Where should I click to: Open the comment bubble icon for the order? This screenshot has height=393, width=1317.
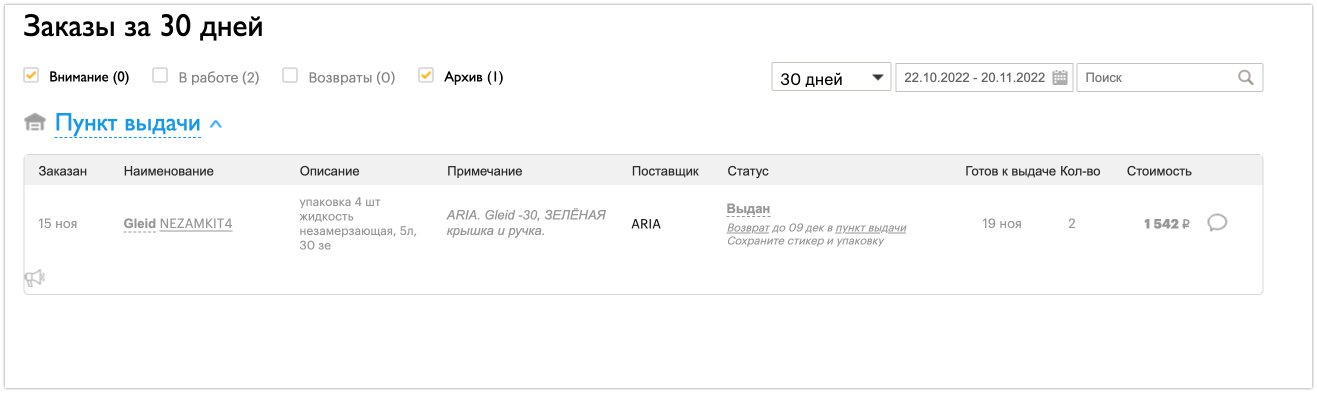[x=1217, y=223]
